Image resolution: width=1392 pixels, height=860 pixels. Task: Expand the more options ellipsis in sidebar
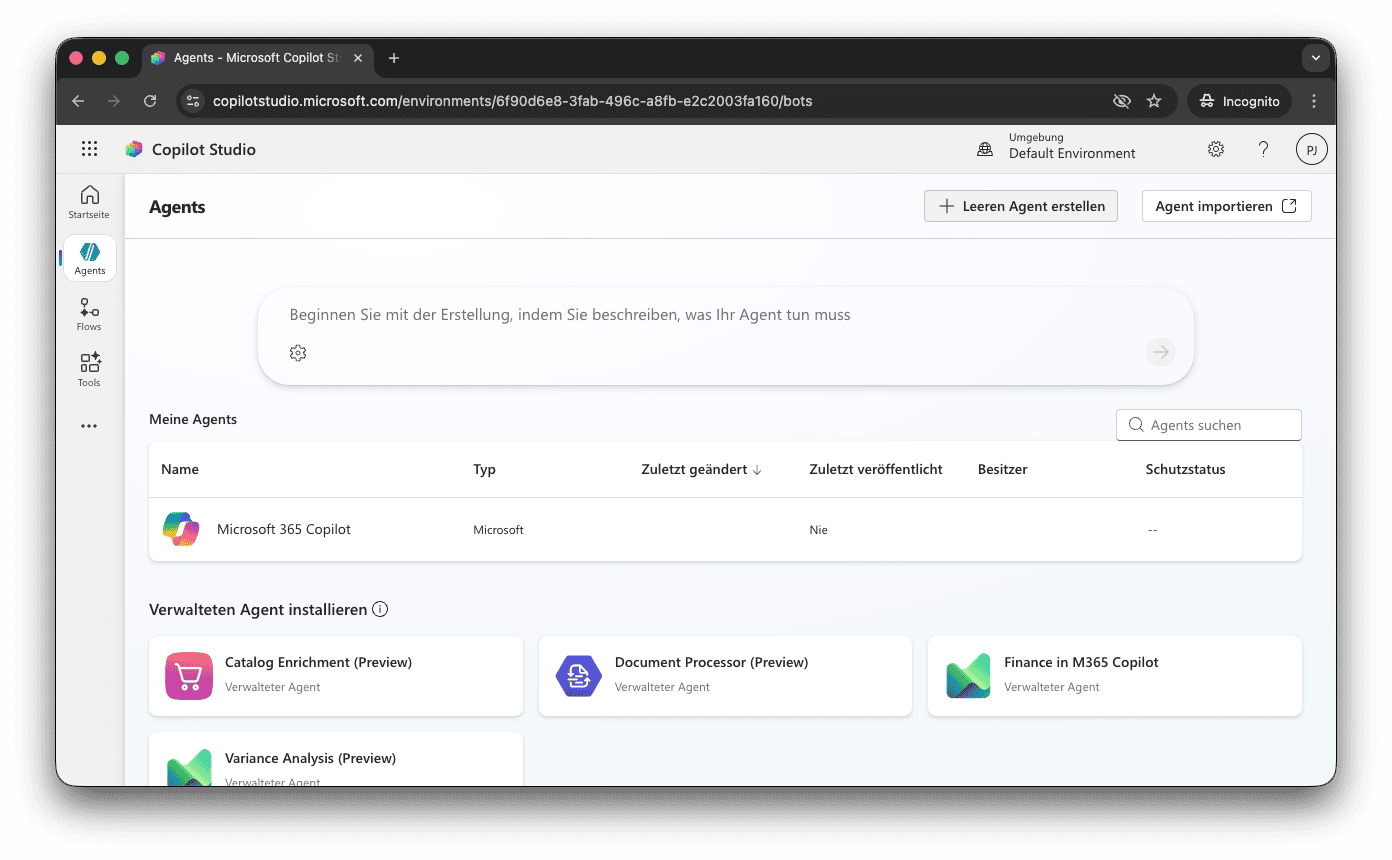point(89,426)
